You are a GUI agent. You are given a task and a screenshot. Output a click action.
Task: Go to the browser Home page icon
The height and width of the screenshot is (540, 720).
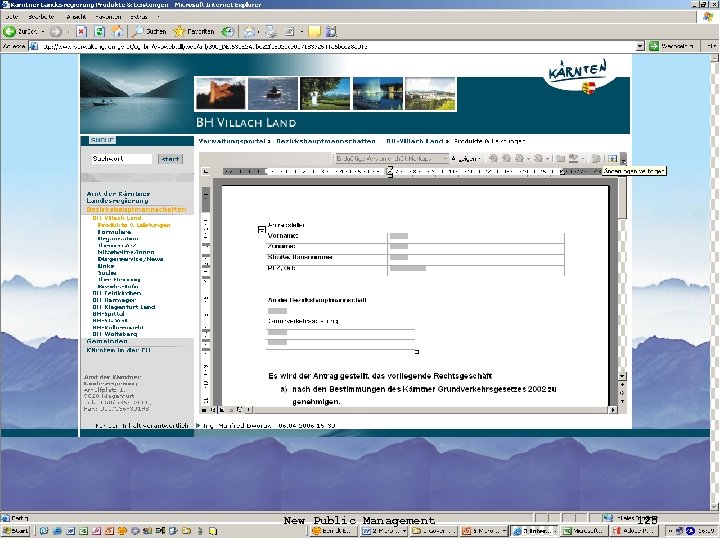pyautogui.click(x=118, y=32)
